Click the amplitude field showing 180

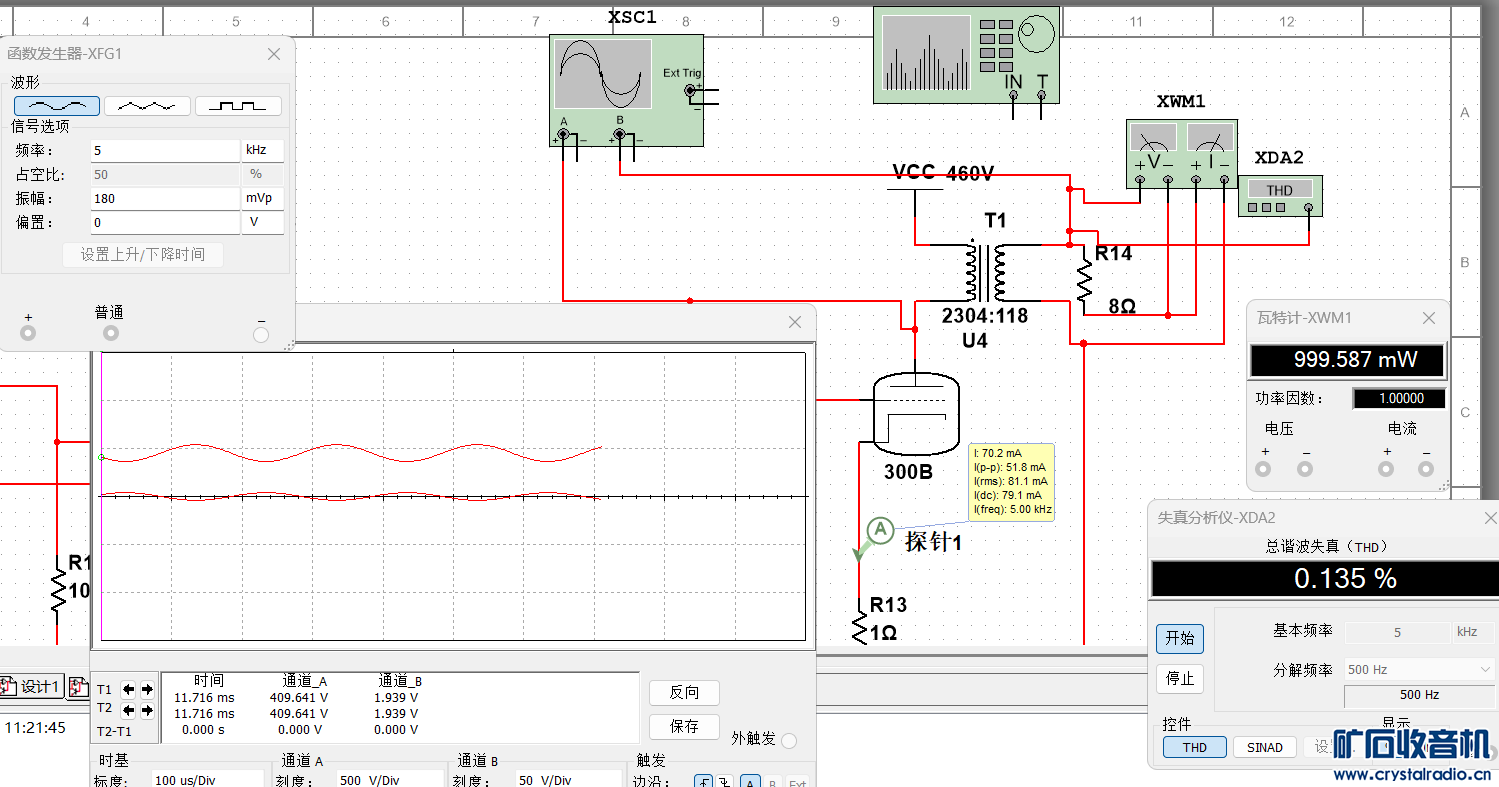tap(165, 199)
